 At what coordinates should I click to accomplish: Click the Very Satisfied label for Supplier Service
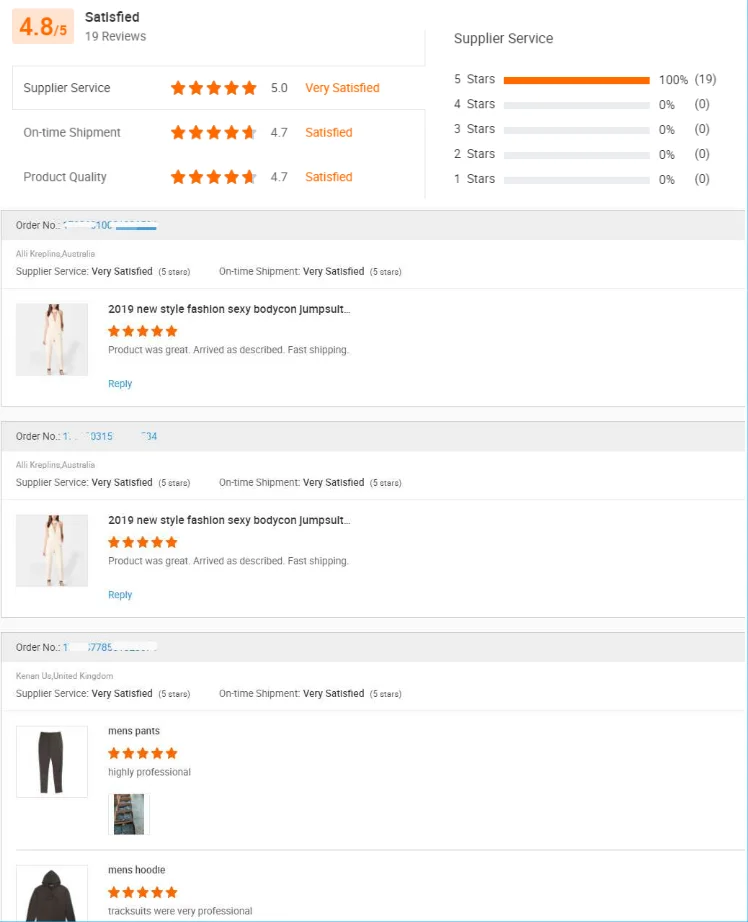pos(342,88)
